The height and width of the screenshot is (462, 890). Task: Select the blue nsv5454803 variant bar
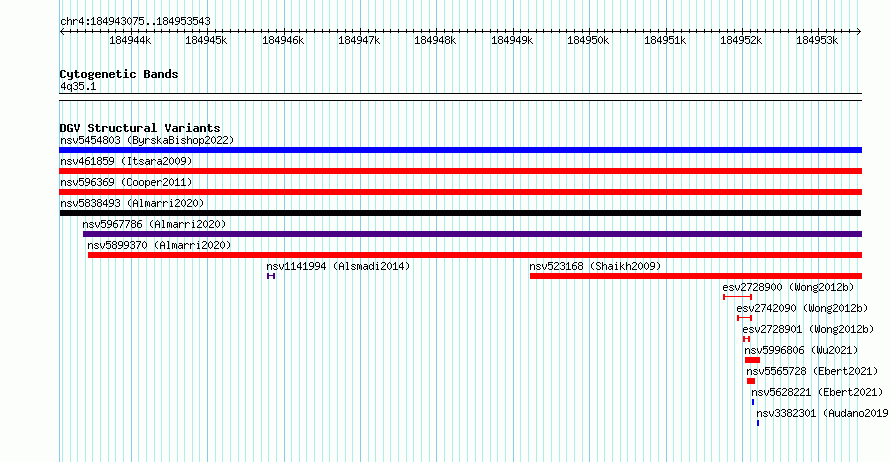pyautogui.click(x=460, y=150)
